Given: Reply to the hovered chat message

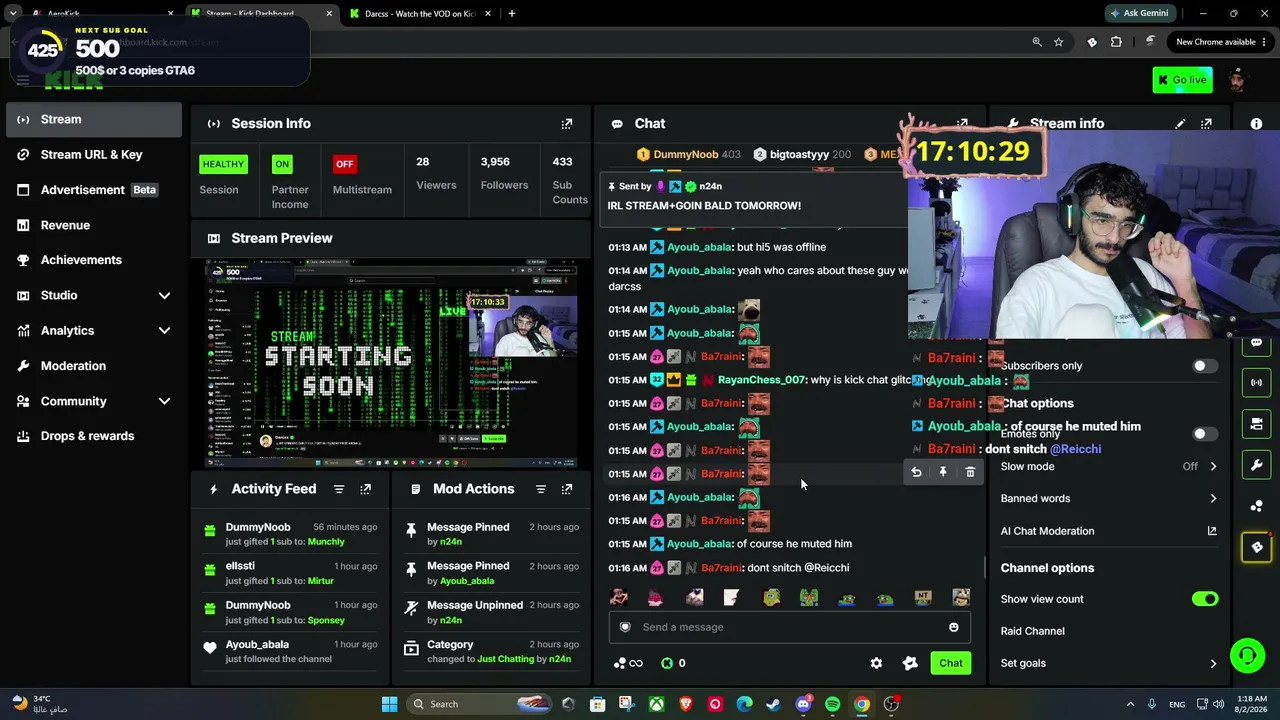Looking at the screenshot, I should point(916,472).
